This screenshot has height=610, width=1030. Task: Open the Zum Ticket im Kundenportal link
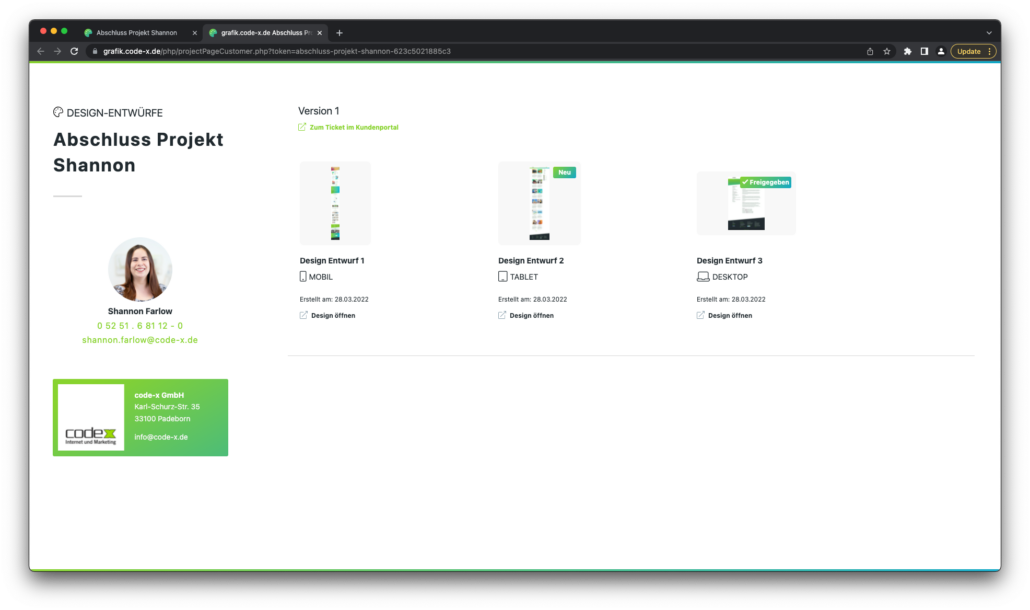pos(354,128)
